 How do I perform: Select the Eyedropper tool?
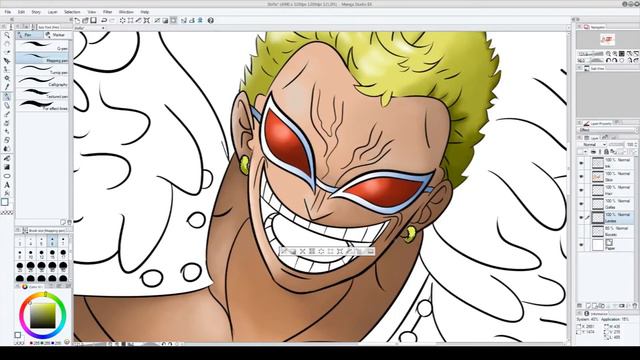[x=7, y=87]
